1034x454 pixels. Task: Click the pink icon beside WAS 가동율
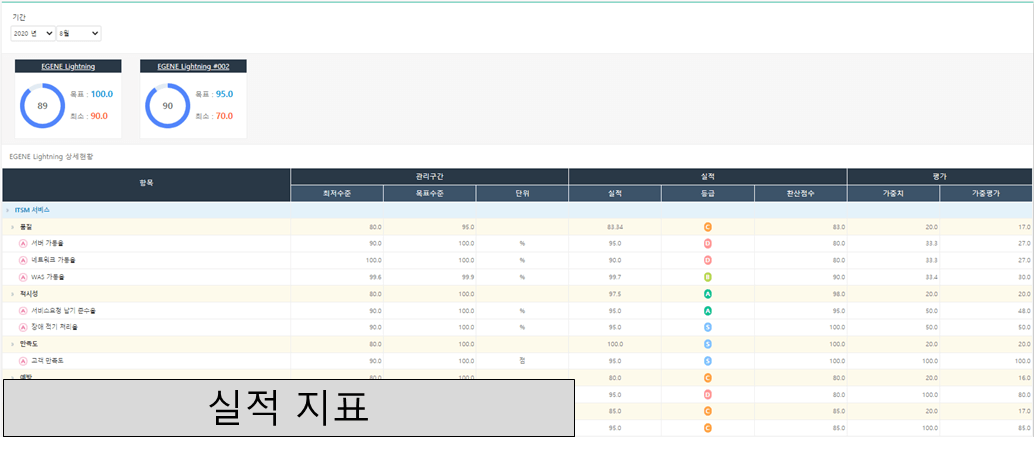click(x=23, y=277)
